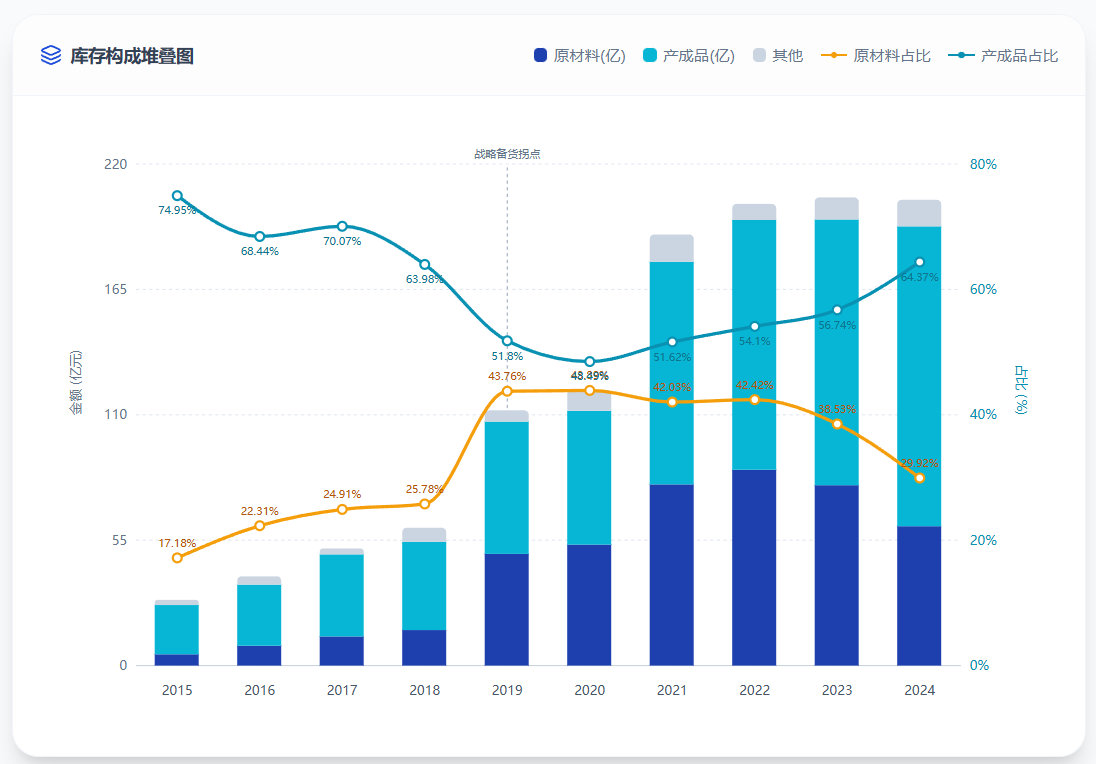
Task: Click the 2019 原材料占比 point at 43.76%
Action: click(x=507, y=391)
